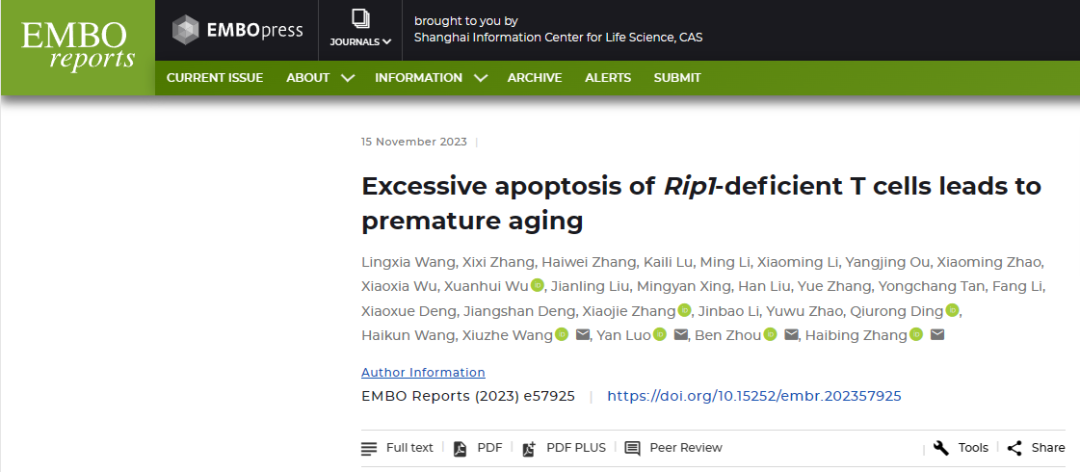View the Full text
The image size is (1080, 472).
point(397,448)
